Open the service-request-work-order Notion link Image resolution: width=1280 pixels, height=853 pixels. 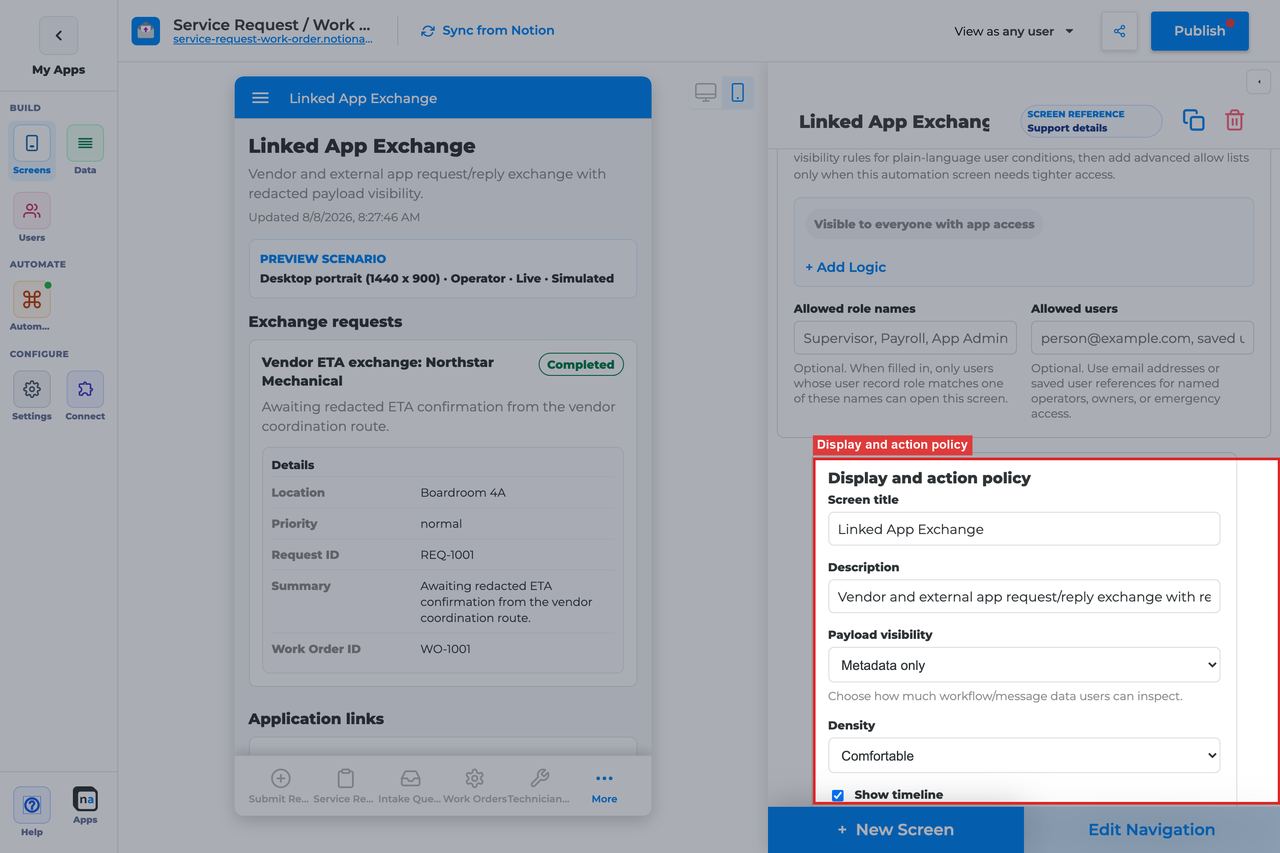coord(273,40)
